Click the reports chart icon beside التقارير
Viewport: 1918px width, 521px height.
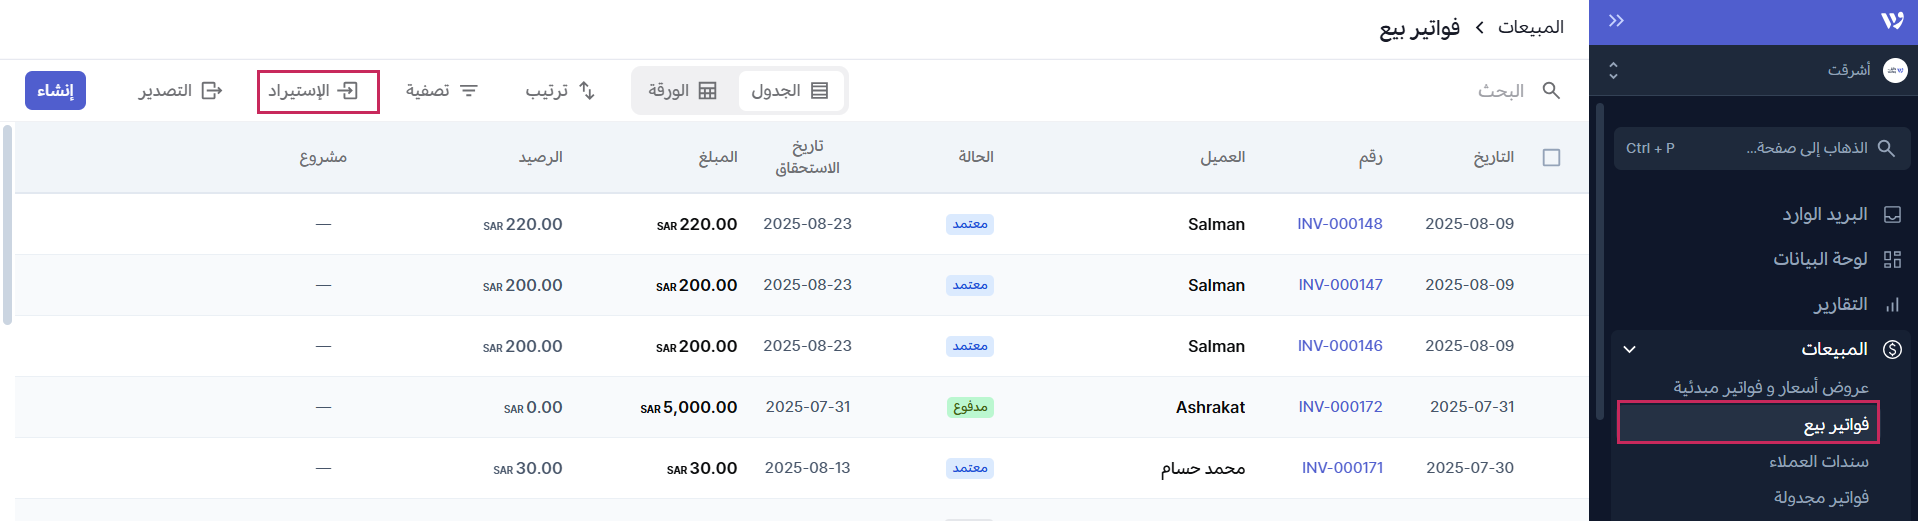pyautogui.click(x=1892, y=305)
